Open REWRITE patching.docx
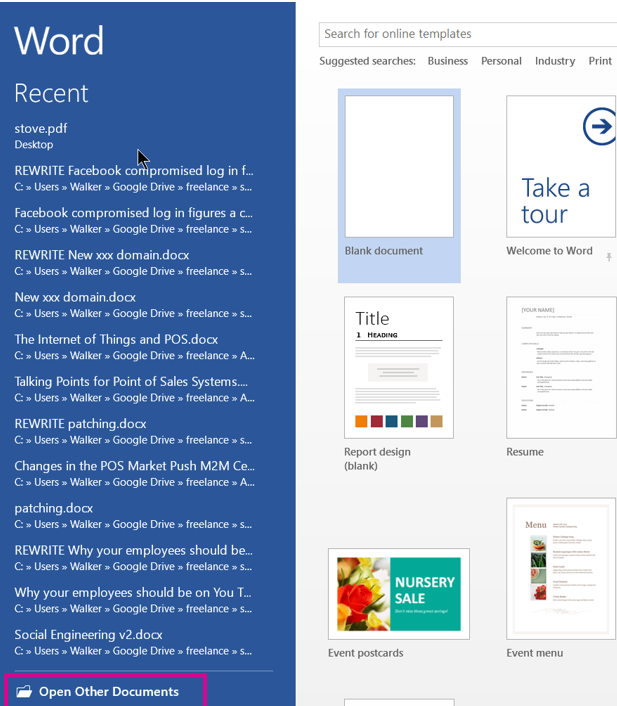The image size is (617, 706). click(x=135, y=431)
